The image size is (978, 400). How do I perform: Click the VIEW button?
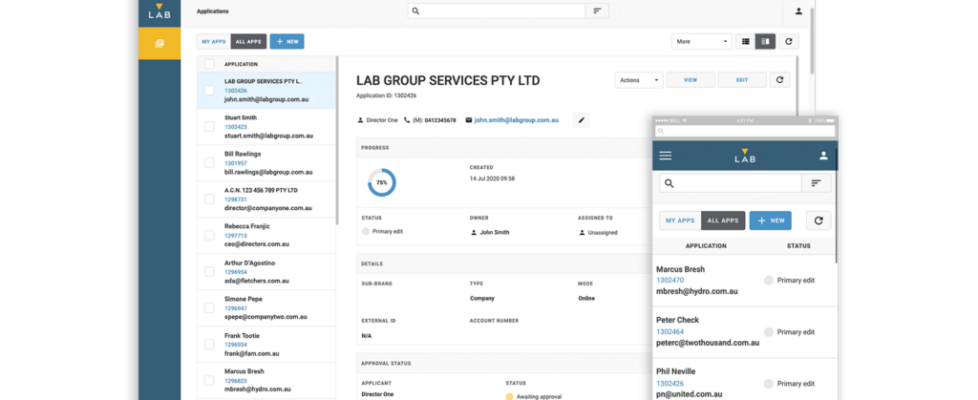pos(690,80)
